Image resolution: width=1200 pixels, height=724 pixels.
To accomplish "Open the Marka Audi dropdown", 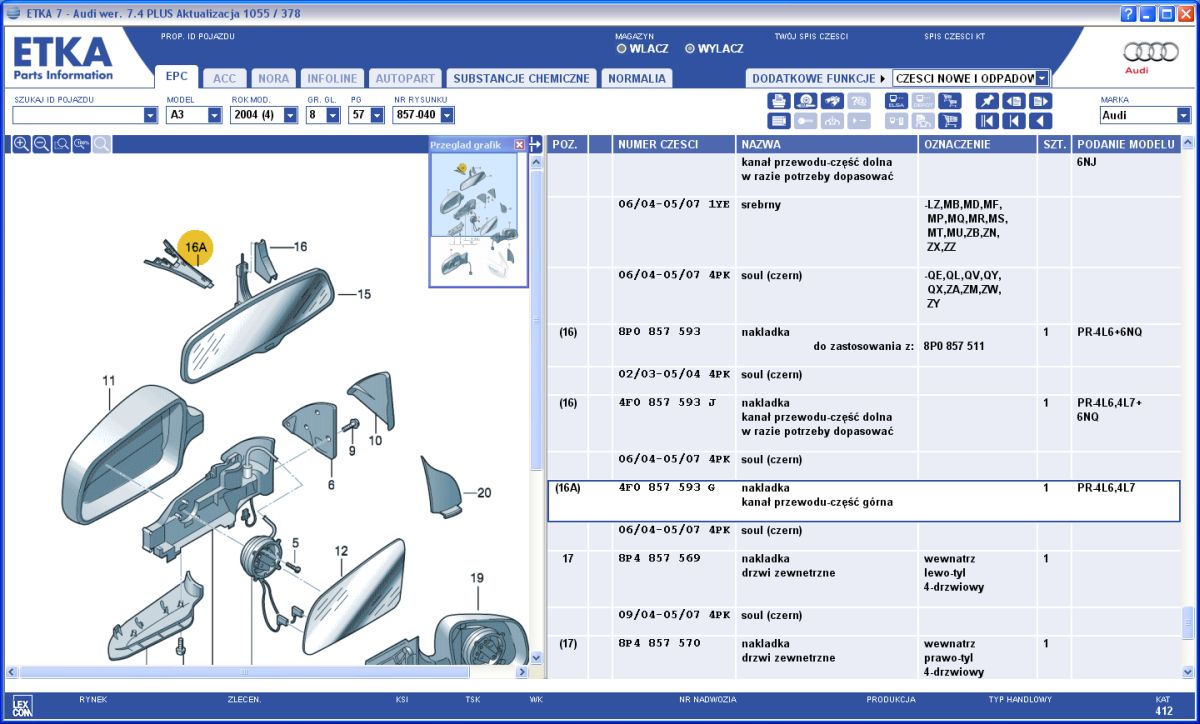I will point(1184,115).
